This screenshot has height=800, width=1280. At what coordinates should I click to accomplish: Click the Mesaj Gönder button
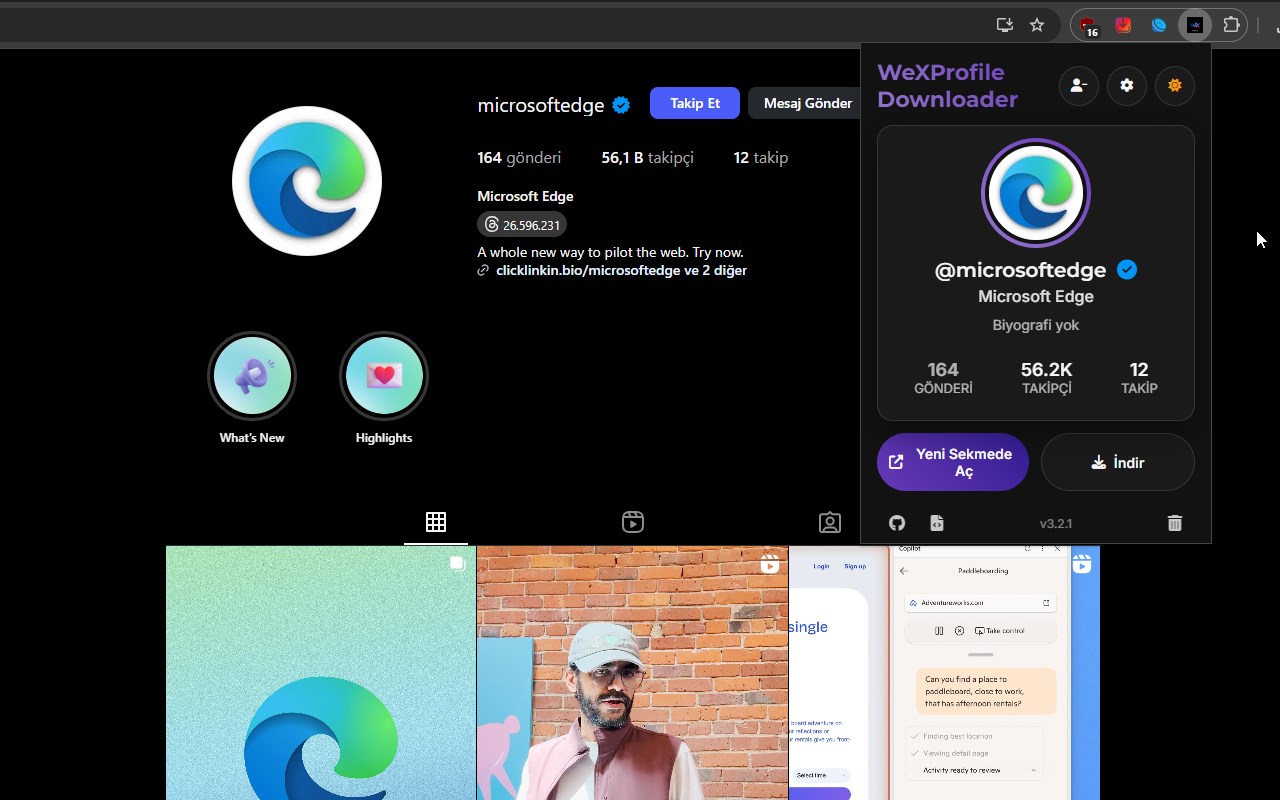[806, 103]
